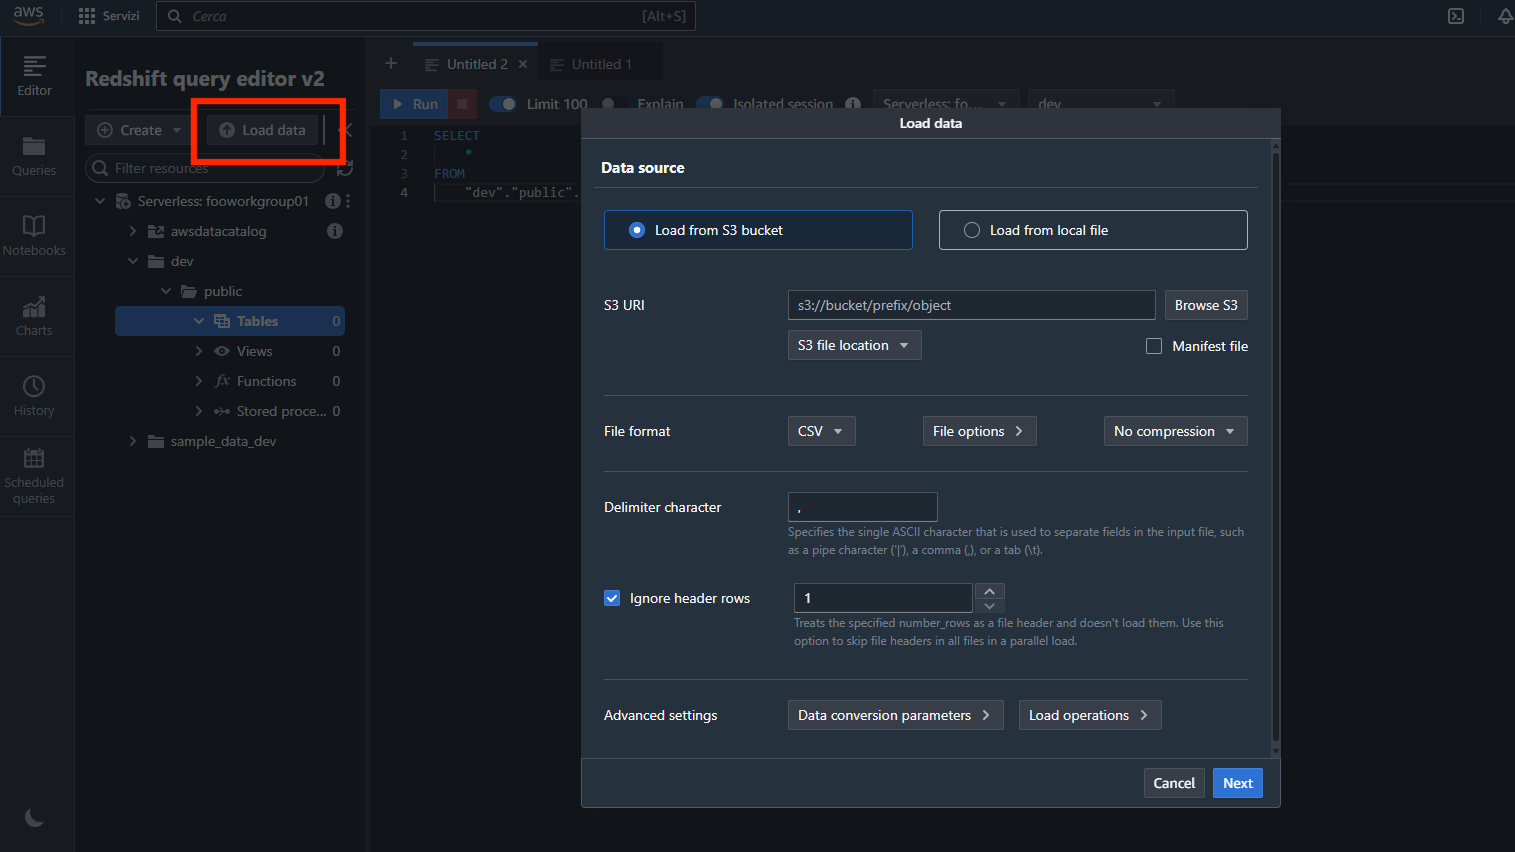Image resolution: width=1515 pixels, height=852 pixels.
Task: Focus the S3 URI input field
Action: point(972,305)
